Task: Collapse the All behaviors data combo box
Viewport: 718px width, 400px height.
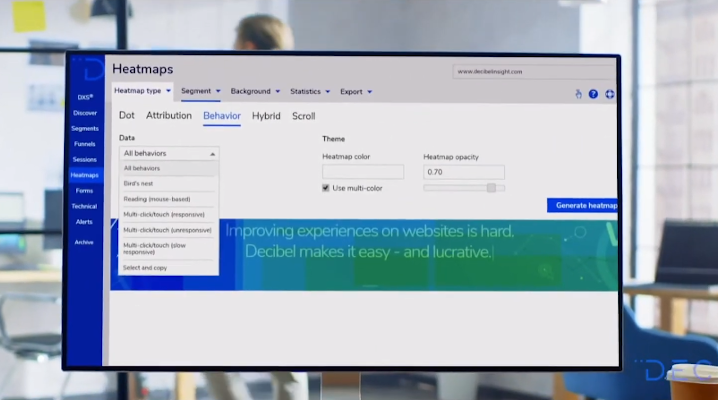Action: pyautogui.click(x=169, y=153)
